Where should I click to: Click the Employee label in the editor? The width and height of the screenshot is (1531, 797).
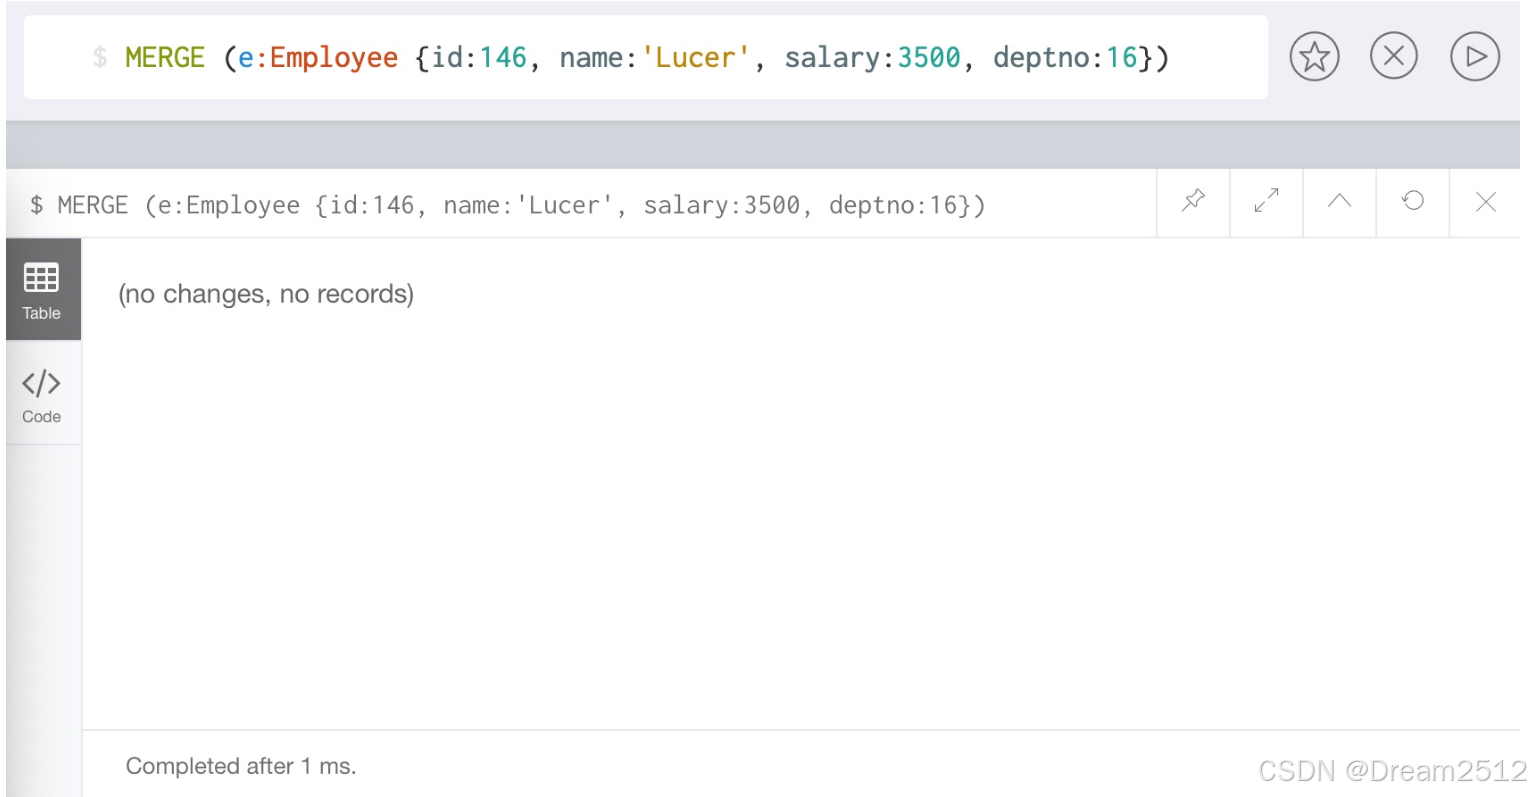click(334, 58)
